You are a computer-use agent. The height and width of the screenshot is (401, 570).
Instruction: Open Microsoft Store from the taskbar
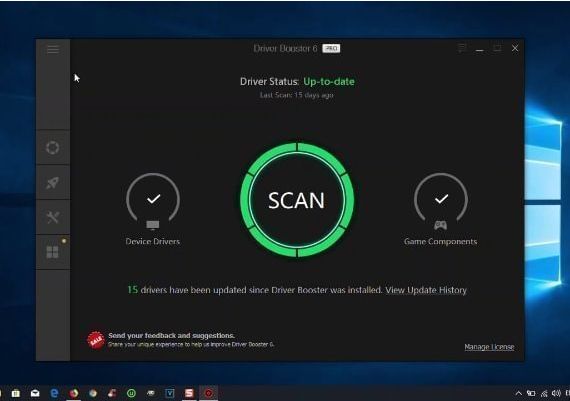click(16, 393)
